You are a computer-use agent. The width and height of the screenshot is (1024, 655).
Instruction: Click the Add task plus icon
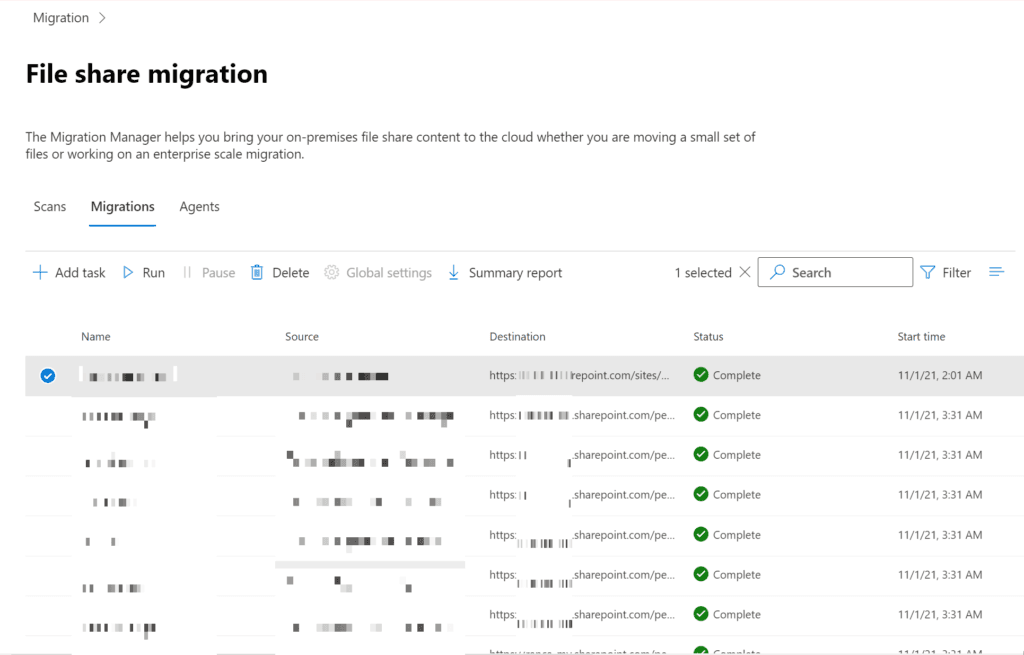click(x=40, y=273)
